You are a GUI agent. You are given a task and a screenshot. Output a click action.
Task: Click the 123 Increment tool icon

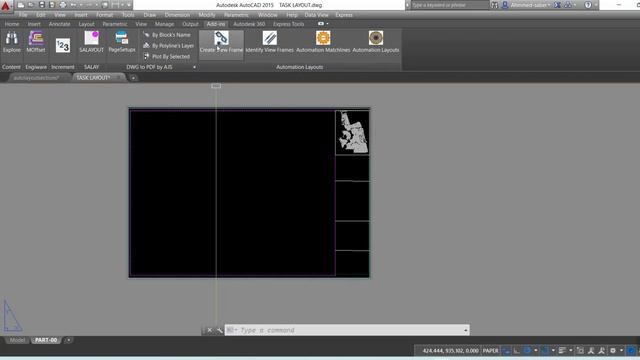pyautogui.click(x=63, y=45)
